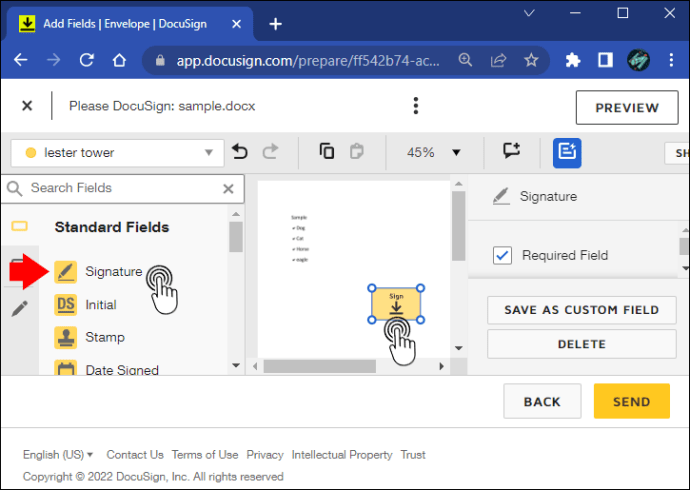Click the browser address bar URL
Screen dimensions: 690x490
click(x=308, y=60)
